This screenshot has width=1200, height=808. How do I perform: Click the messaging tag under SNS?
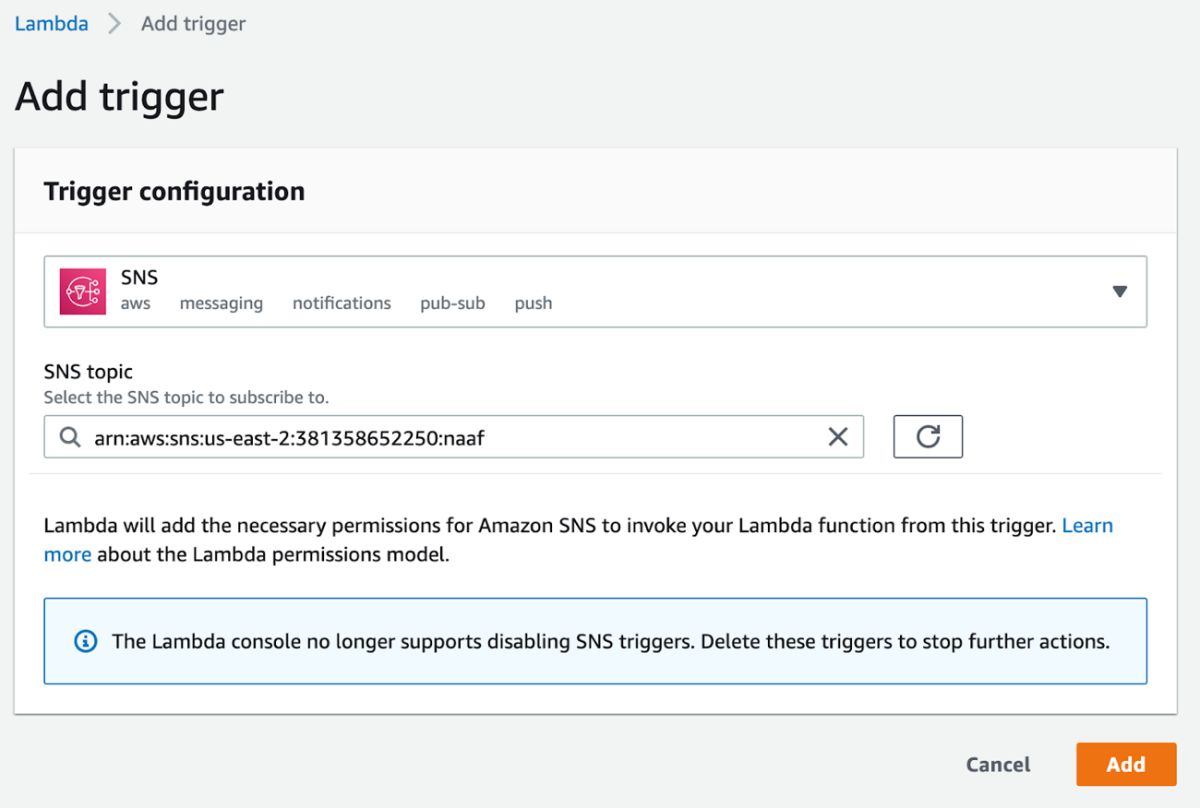221,303
